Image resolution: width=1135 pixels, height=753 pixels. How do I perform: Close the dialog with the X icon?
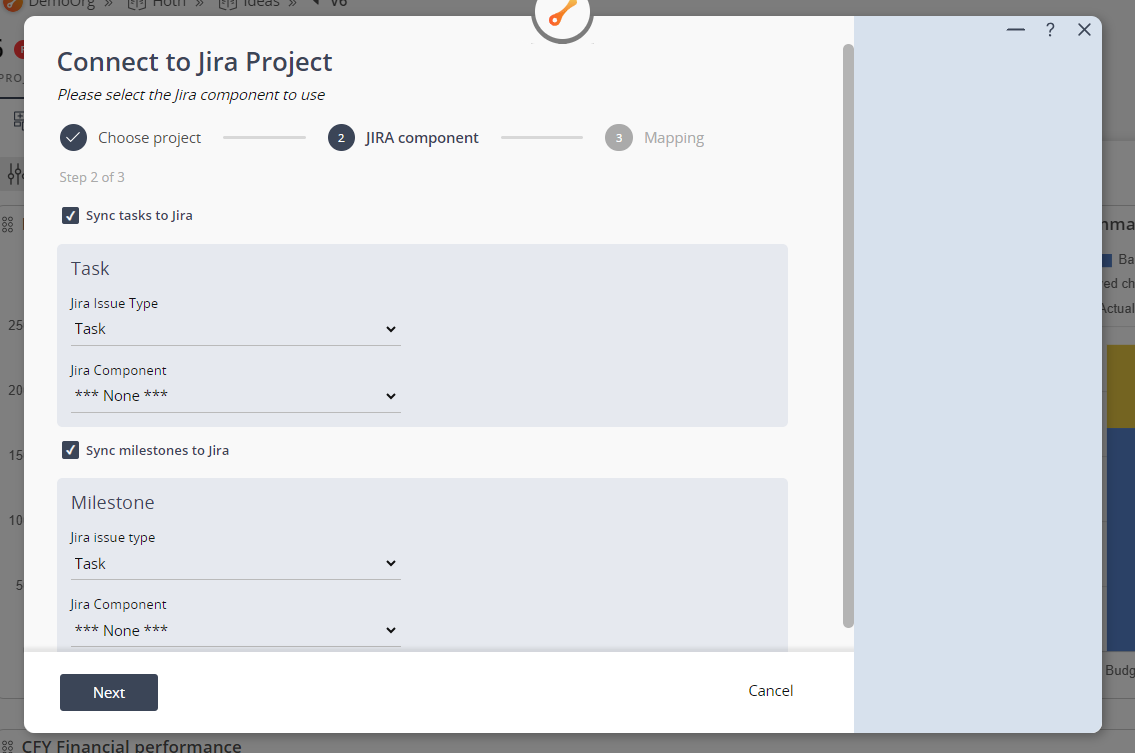click(x=1084, y=30)
